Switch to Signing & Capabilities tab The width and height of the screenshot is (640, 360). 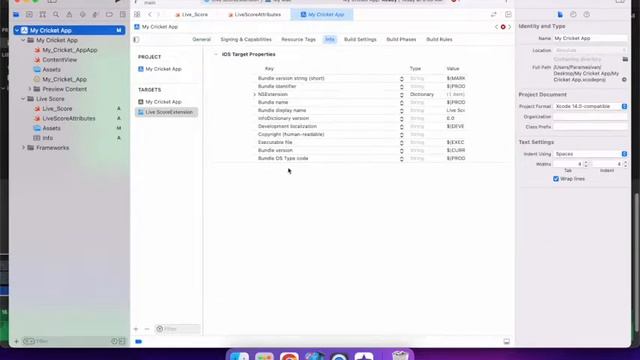[246, 40]
